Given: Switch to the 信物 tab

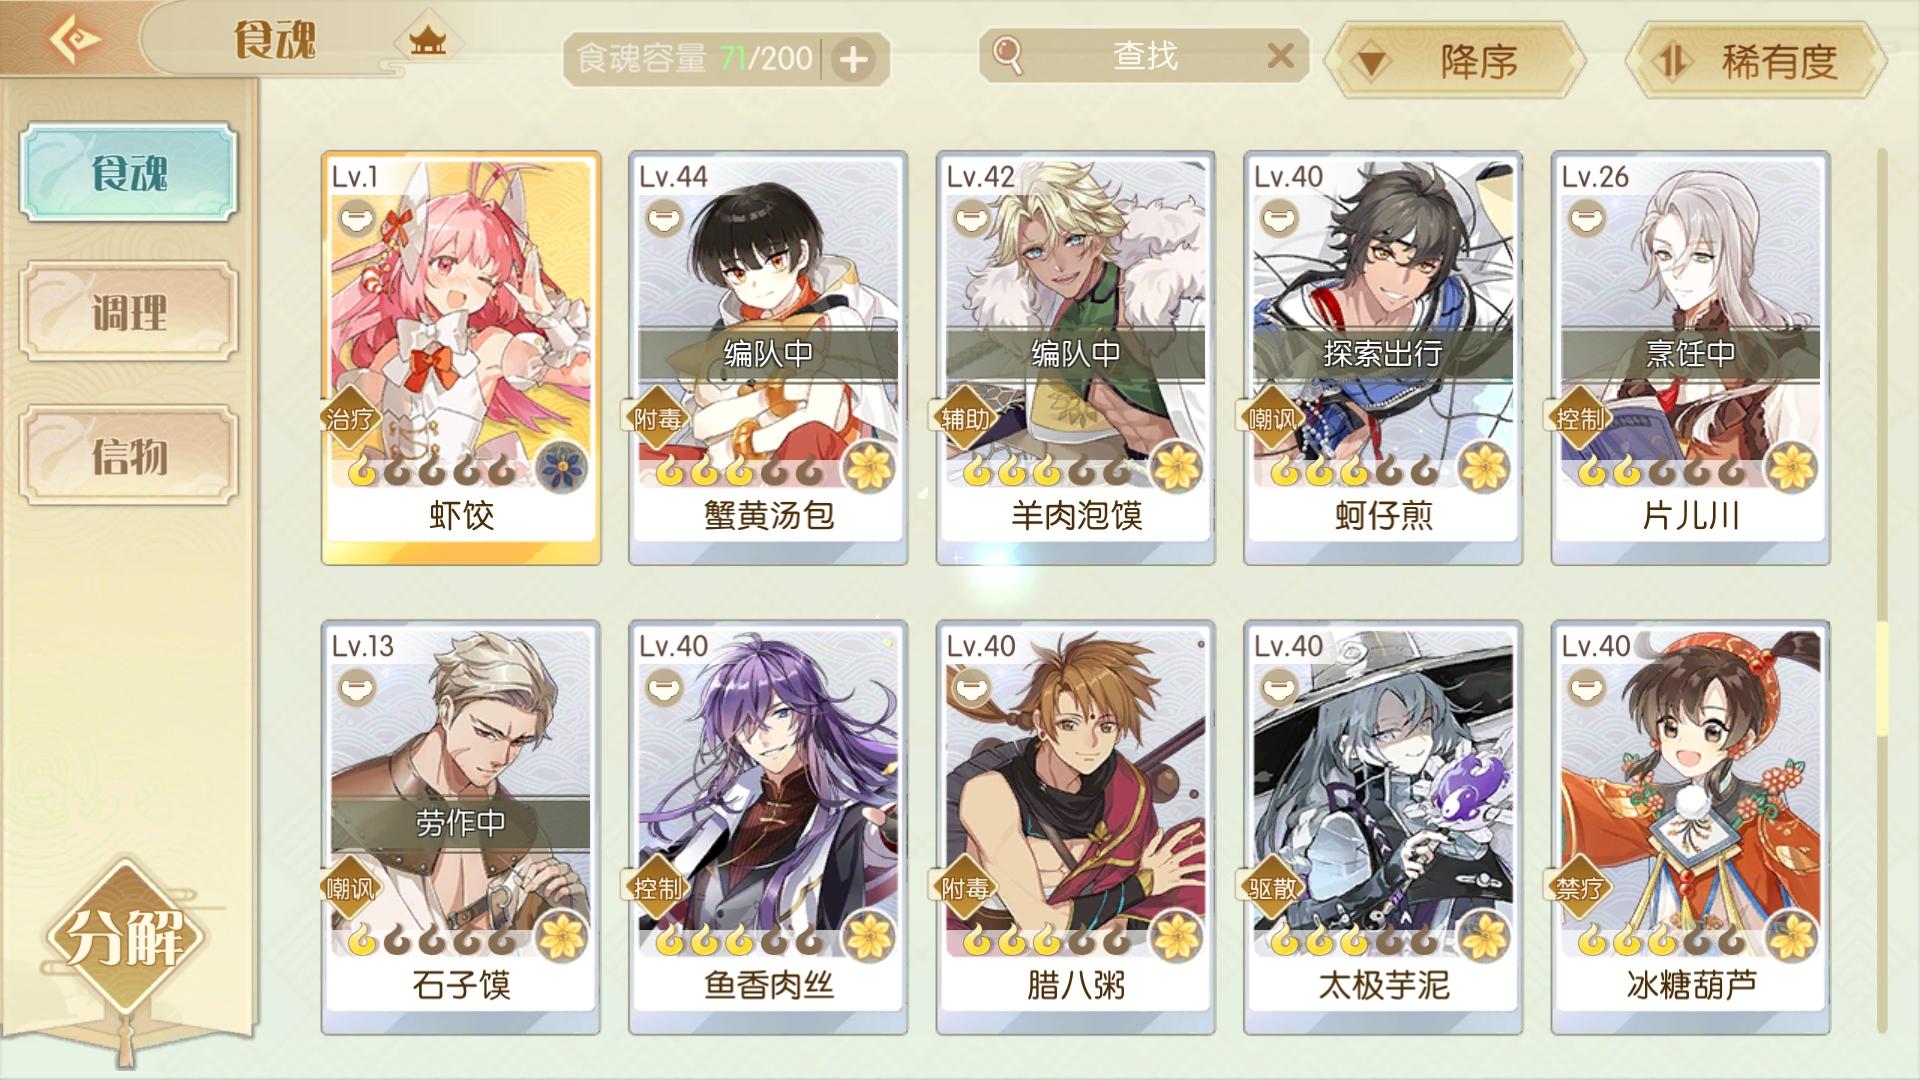Looking at the screenshot, I should pos(129,456).
